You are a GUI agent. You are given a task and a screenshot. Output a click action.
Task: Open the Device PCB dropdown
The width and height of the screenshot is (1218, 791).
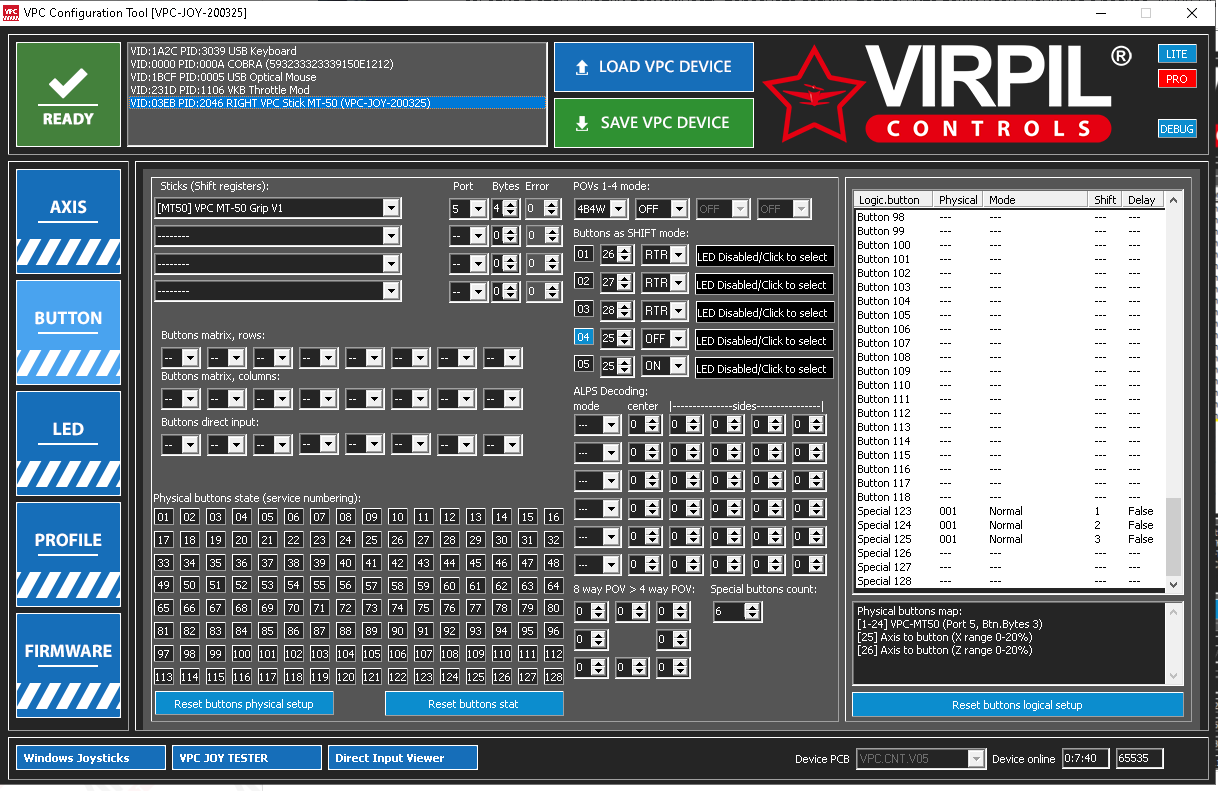pos(922,759)
